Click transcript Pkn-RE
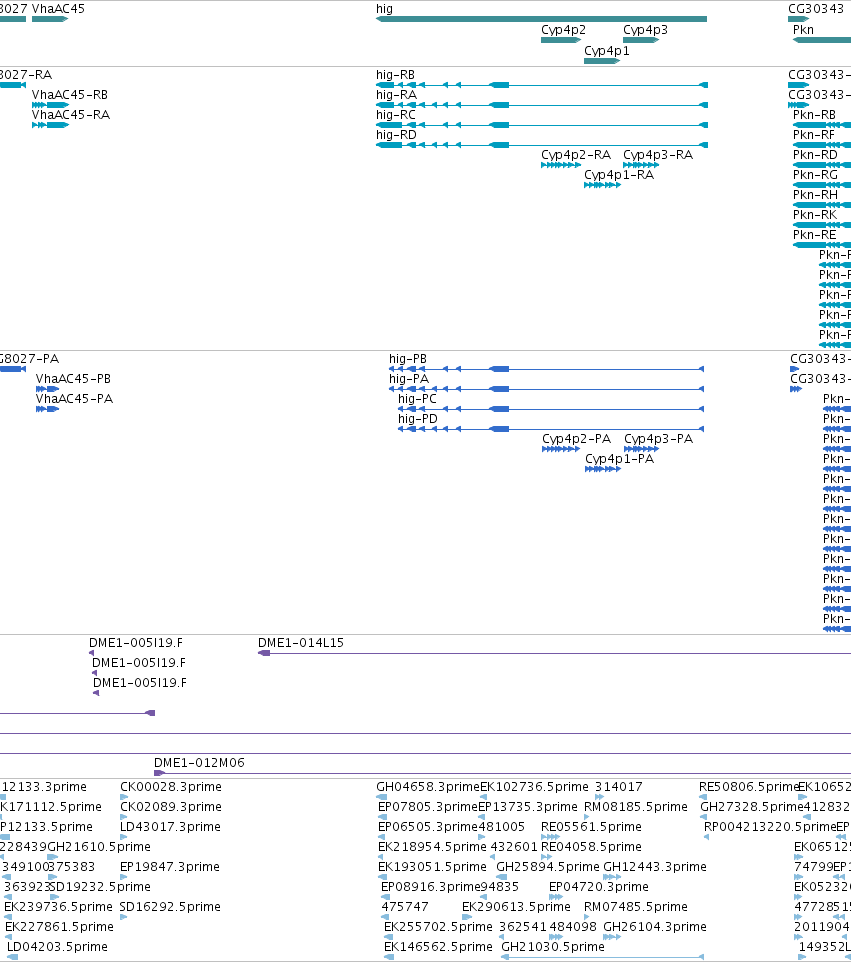851x962 pixels. coord(822,245)
